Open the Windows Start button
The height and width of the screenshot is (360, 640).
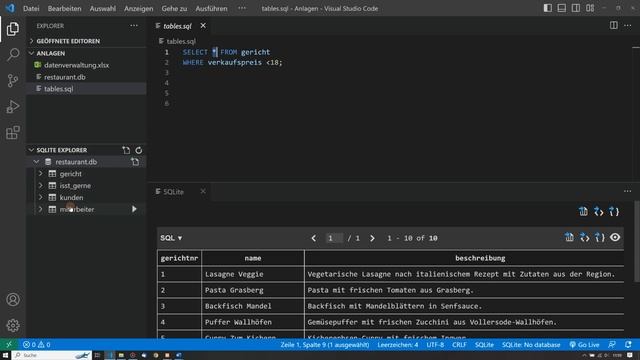point(5,356)
